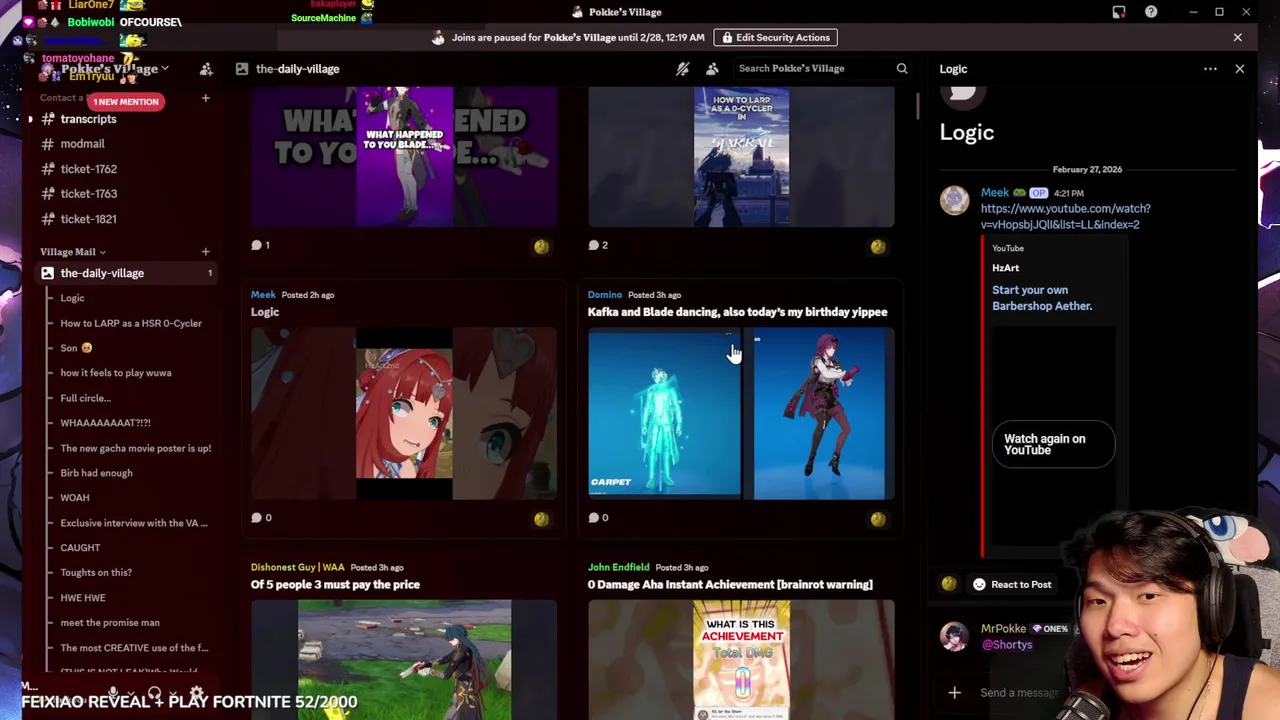Open the invite members icon beside server name

pyautogui.click(x=206, y=69)
